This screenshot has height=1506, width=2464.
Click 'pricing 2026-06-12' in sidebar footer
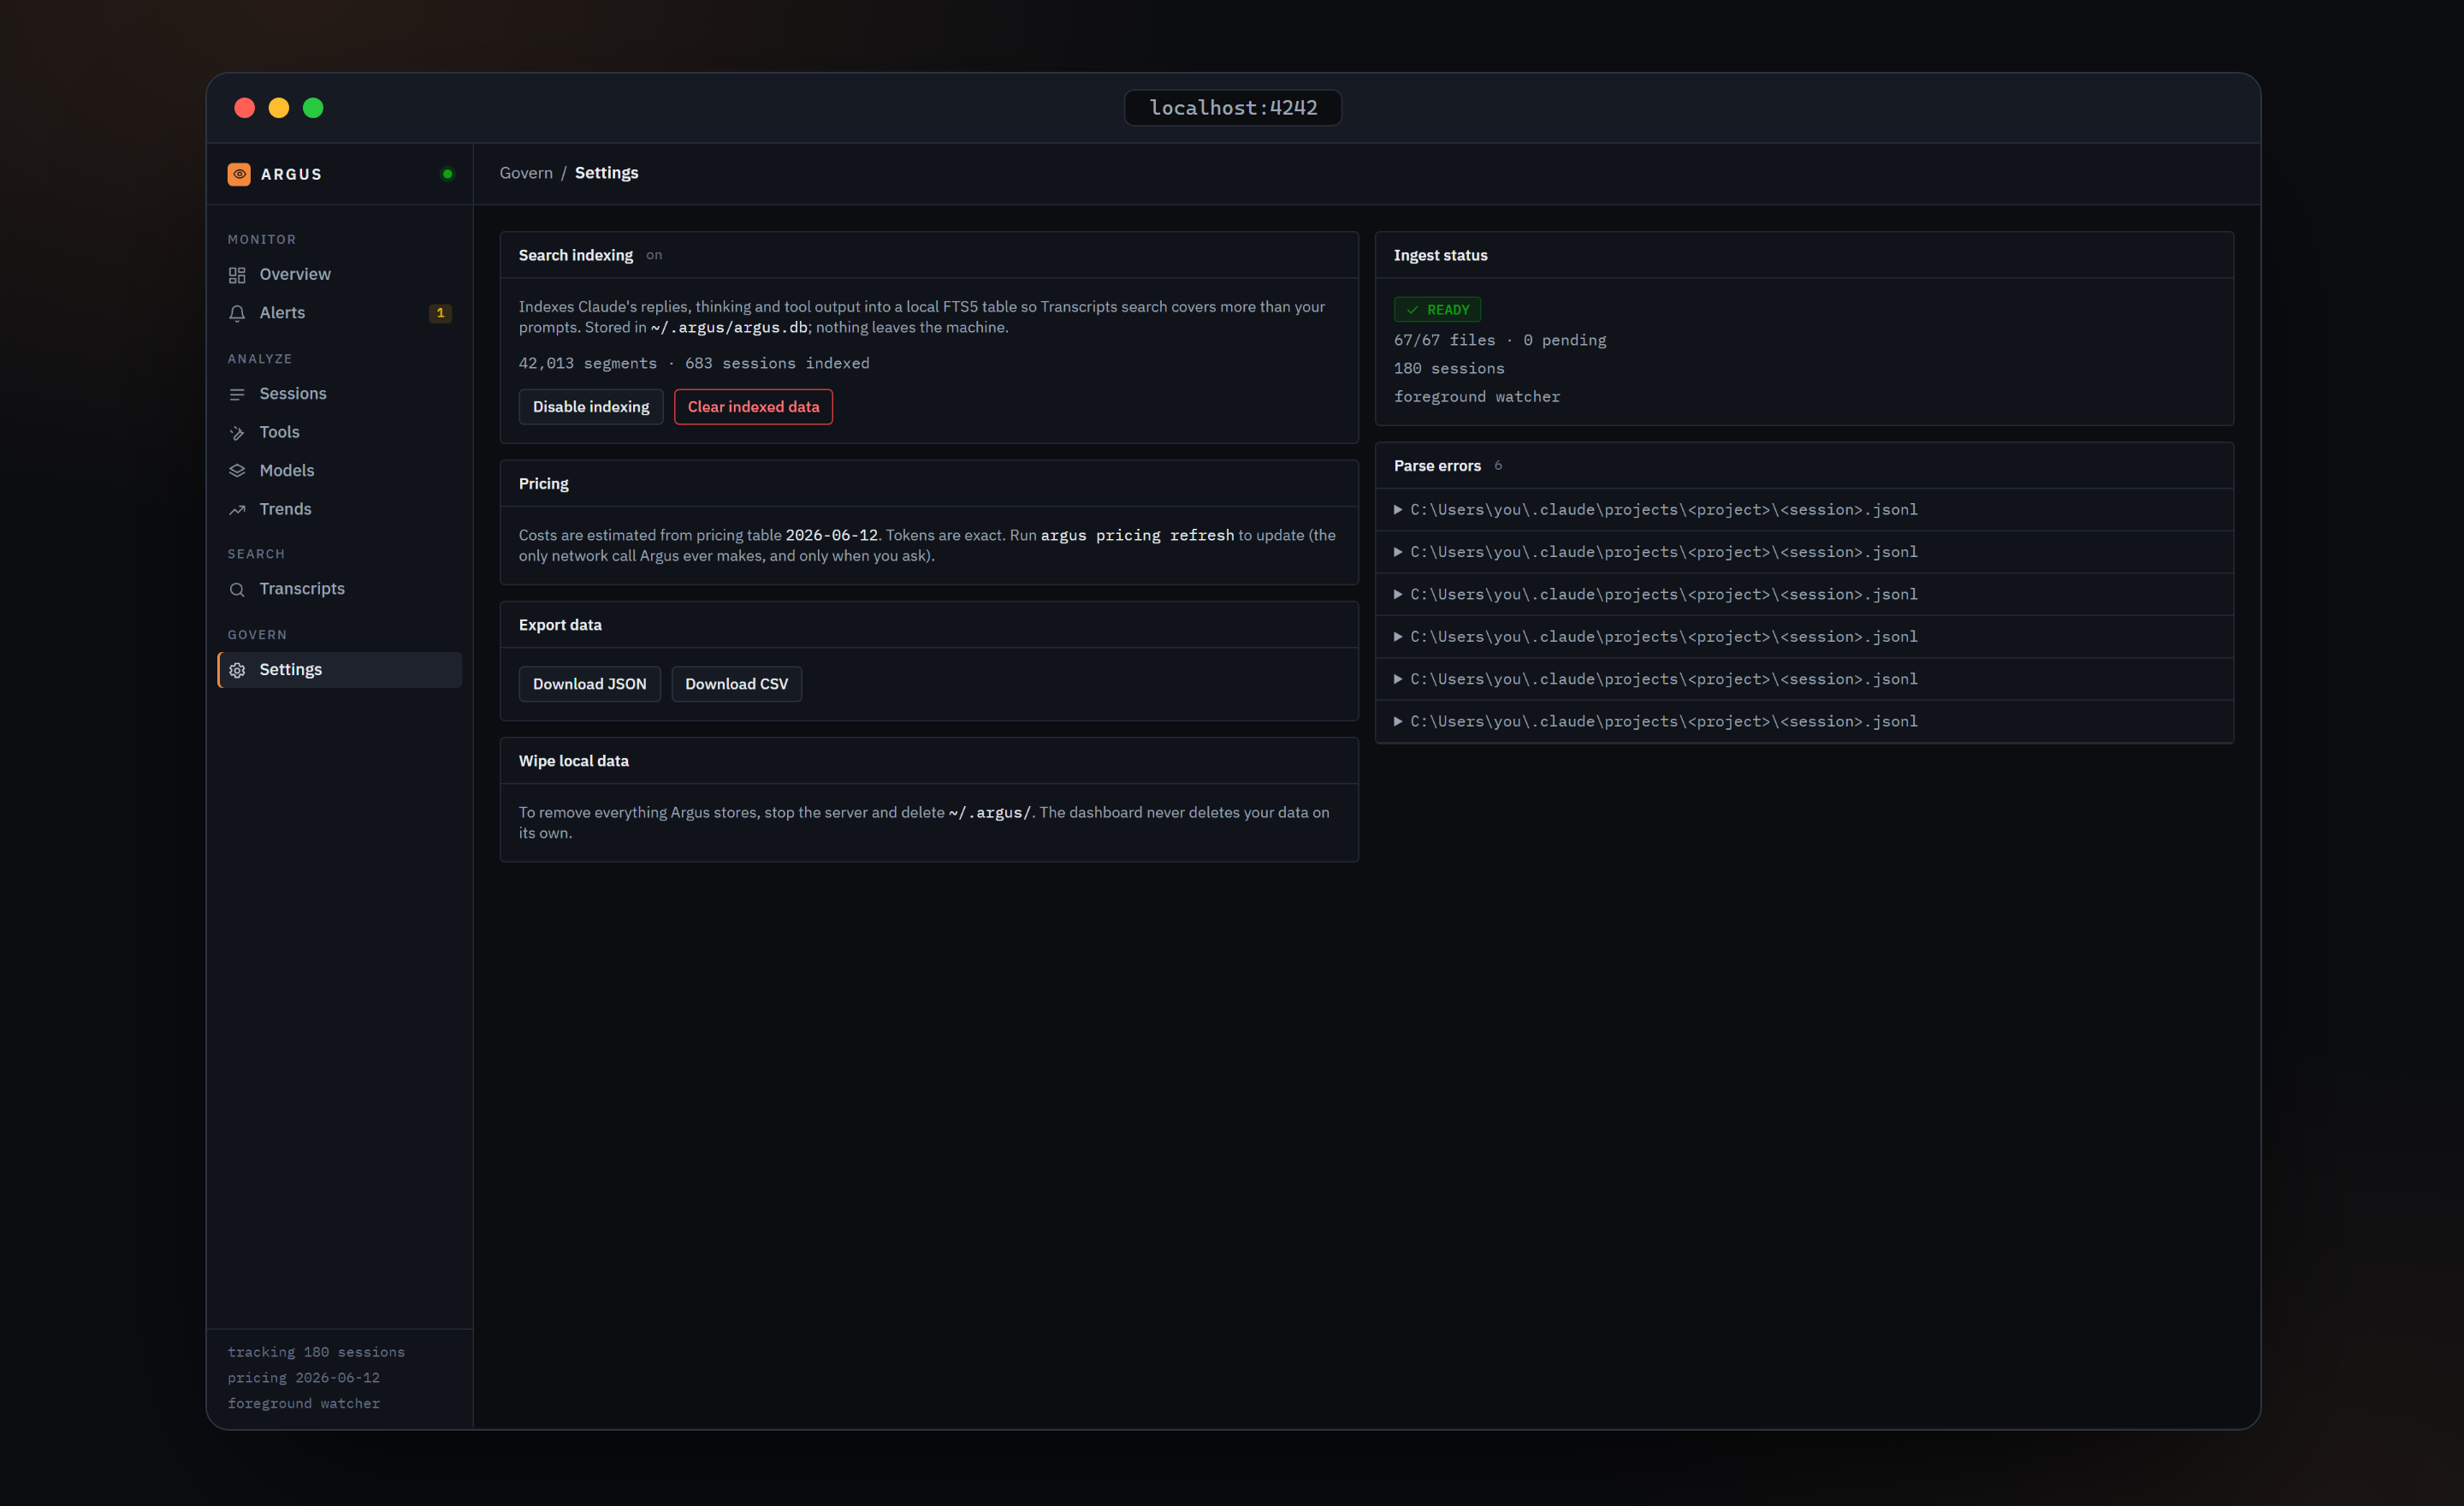pyautogui.click(x=303, y=1378)
